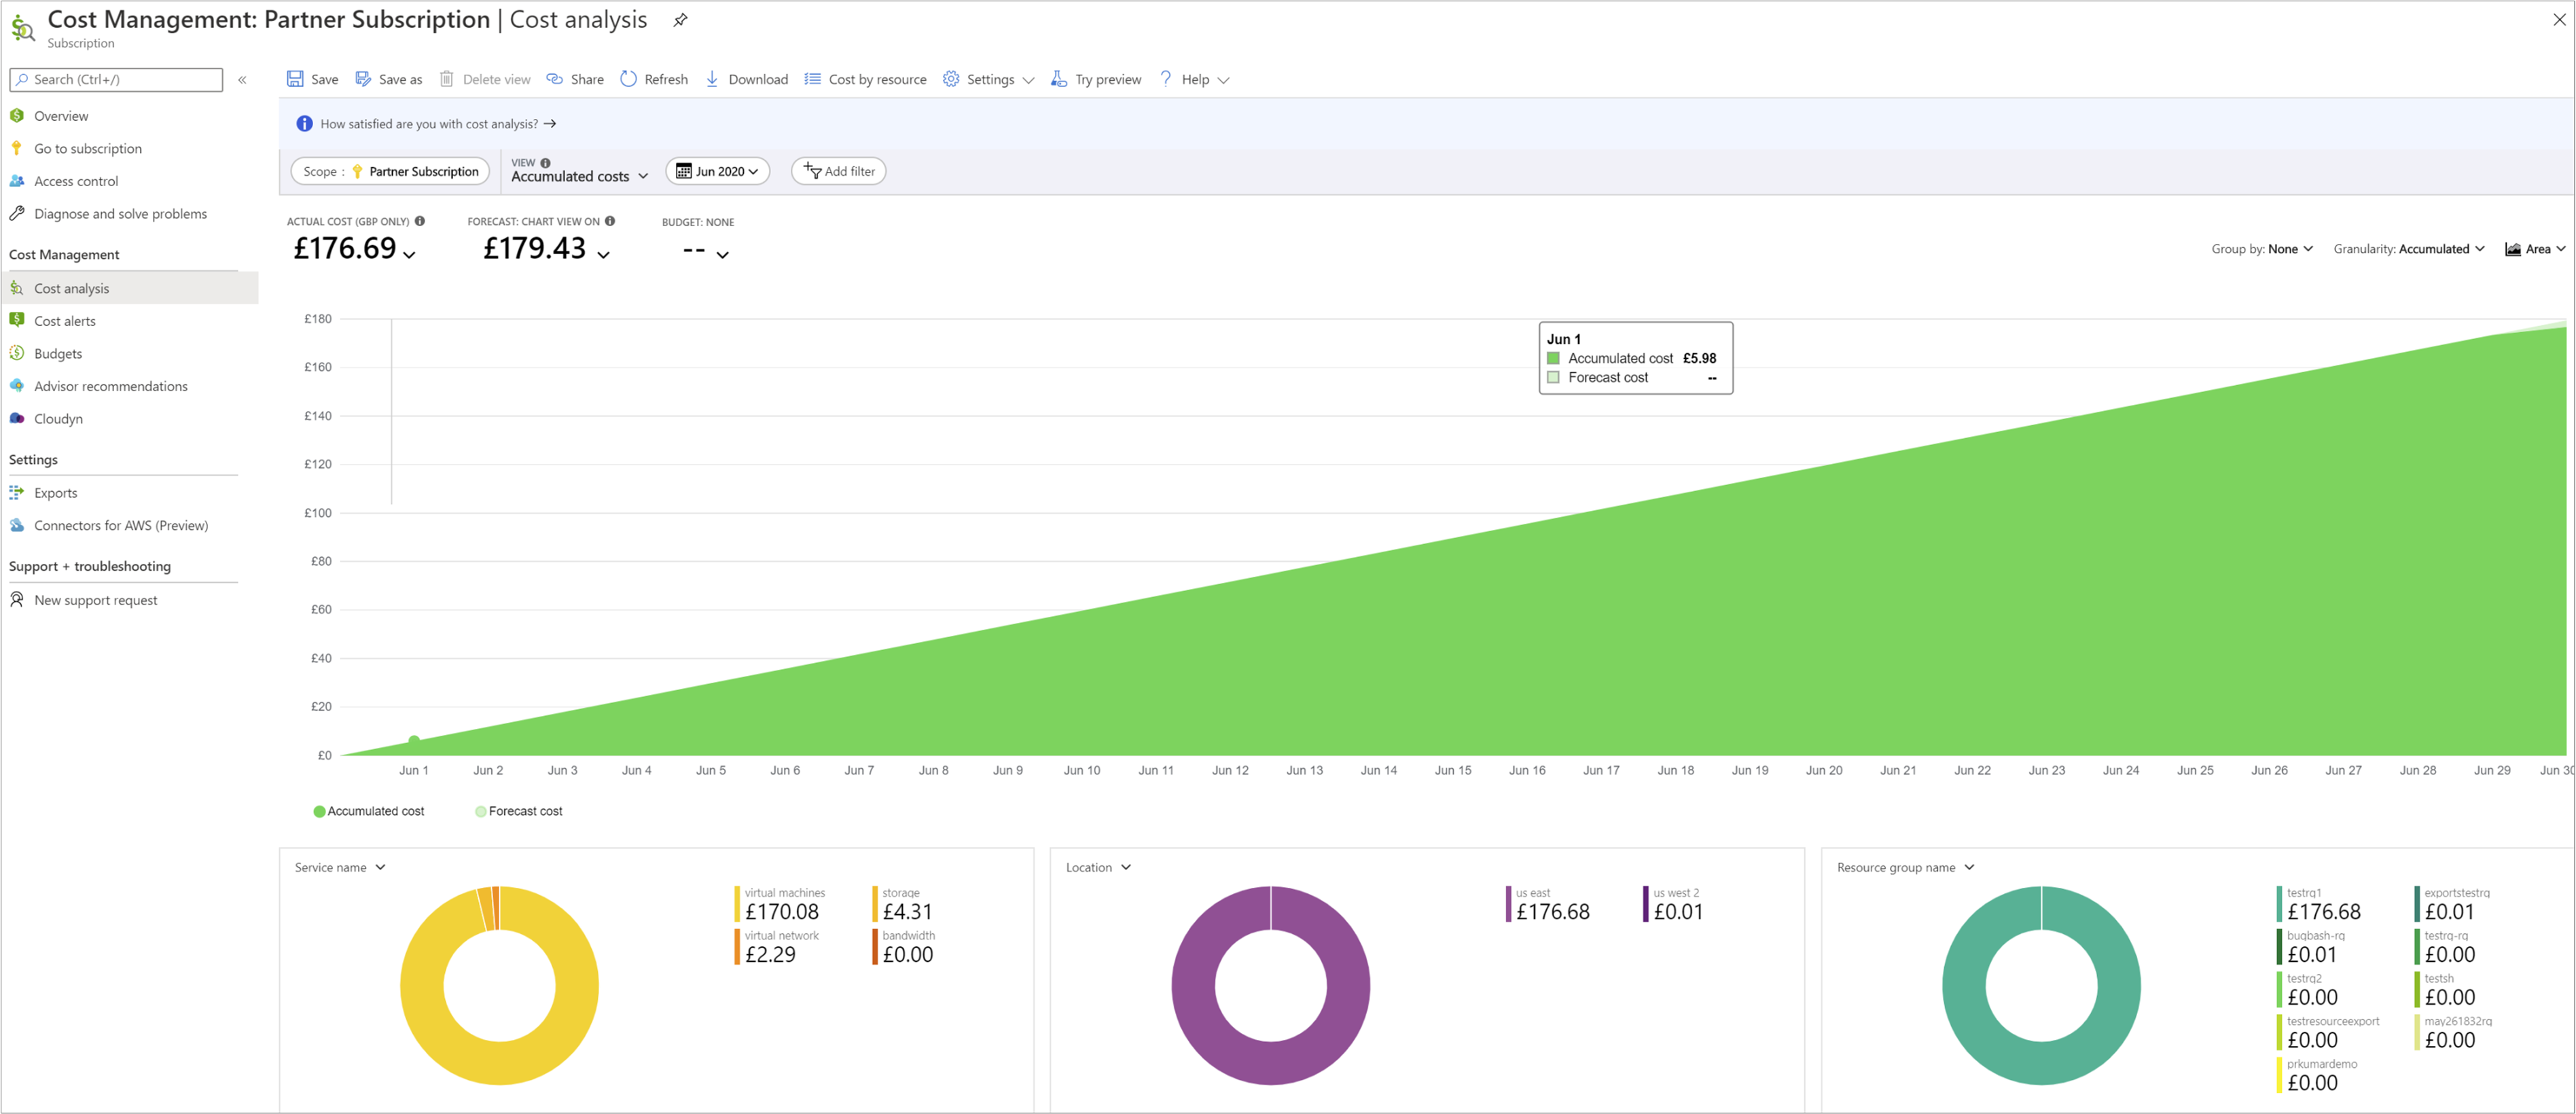Open Cost by resource list view
The height and width of the screenshot is (1114, 2576).
(866, 79)
